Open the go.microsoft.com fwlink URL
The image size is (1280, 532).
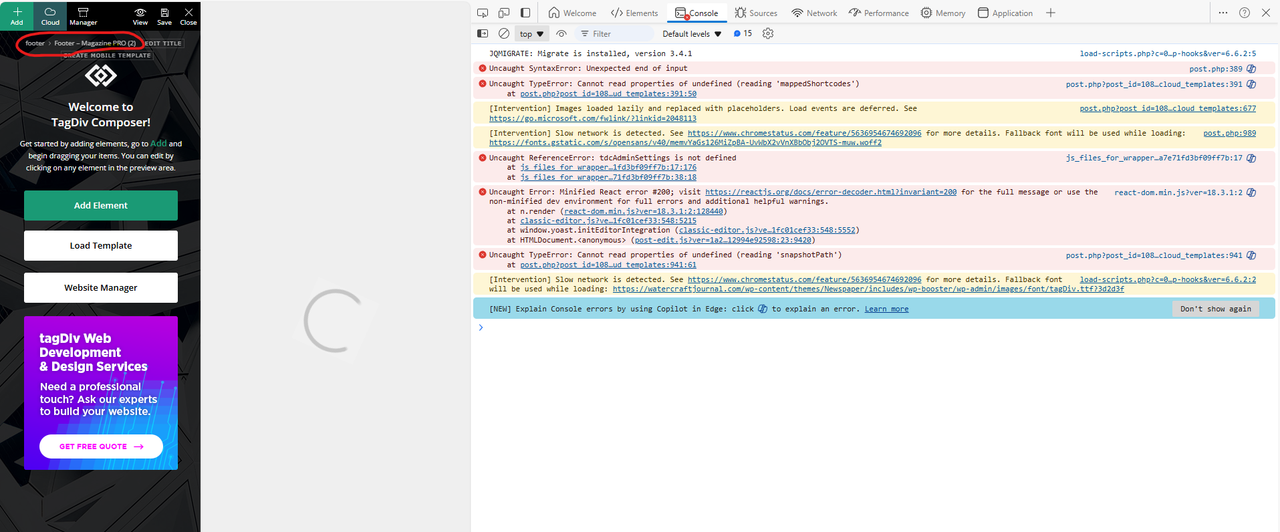tap(593, 118)
